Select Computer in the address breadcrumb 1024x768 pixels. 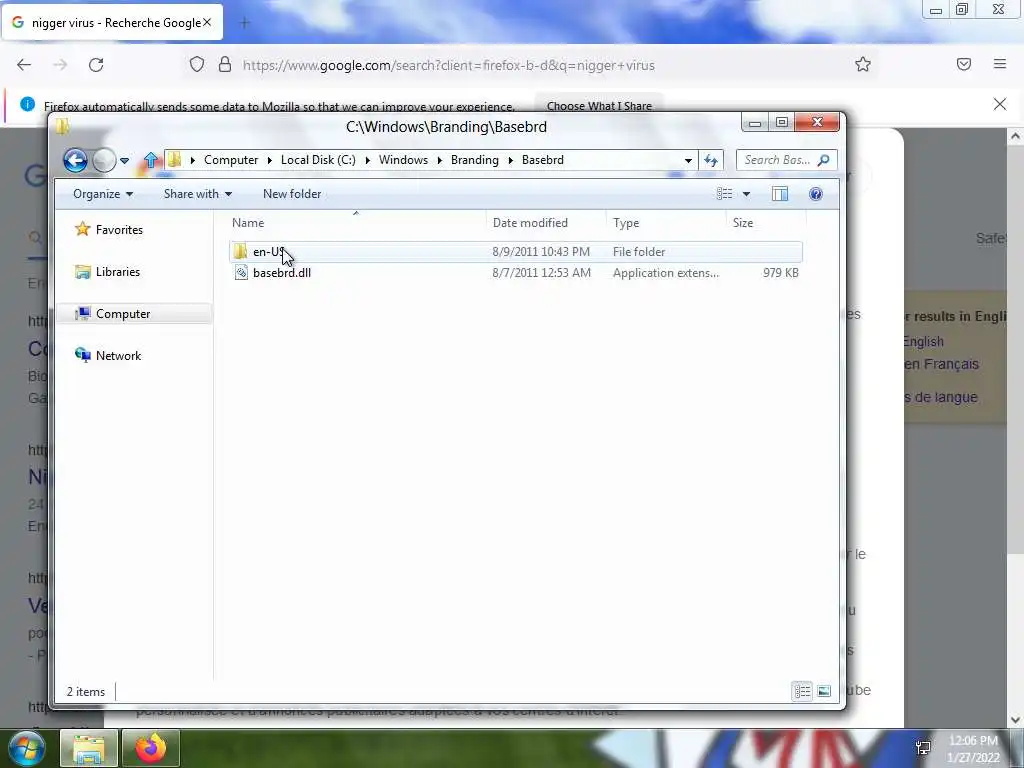231,160
